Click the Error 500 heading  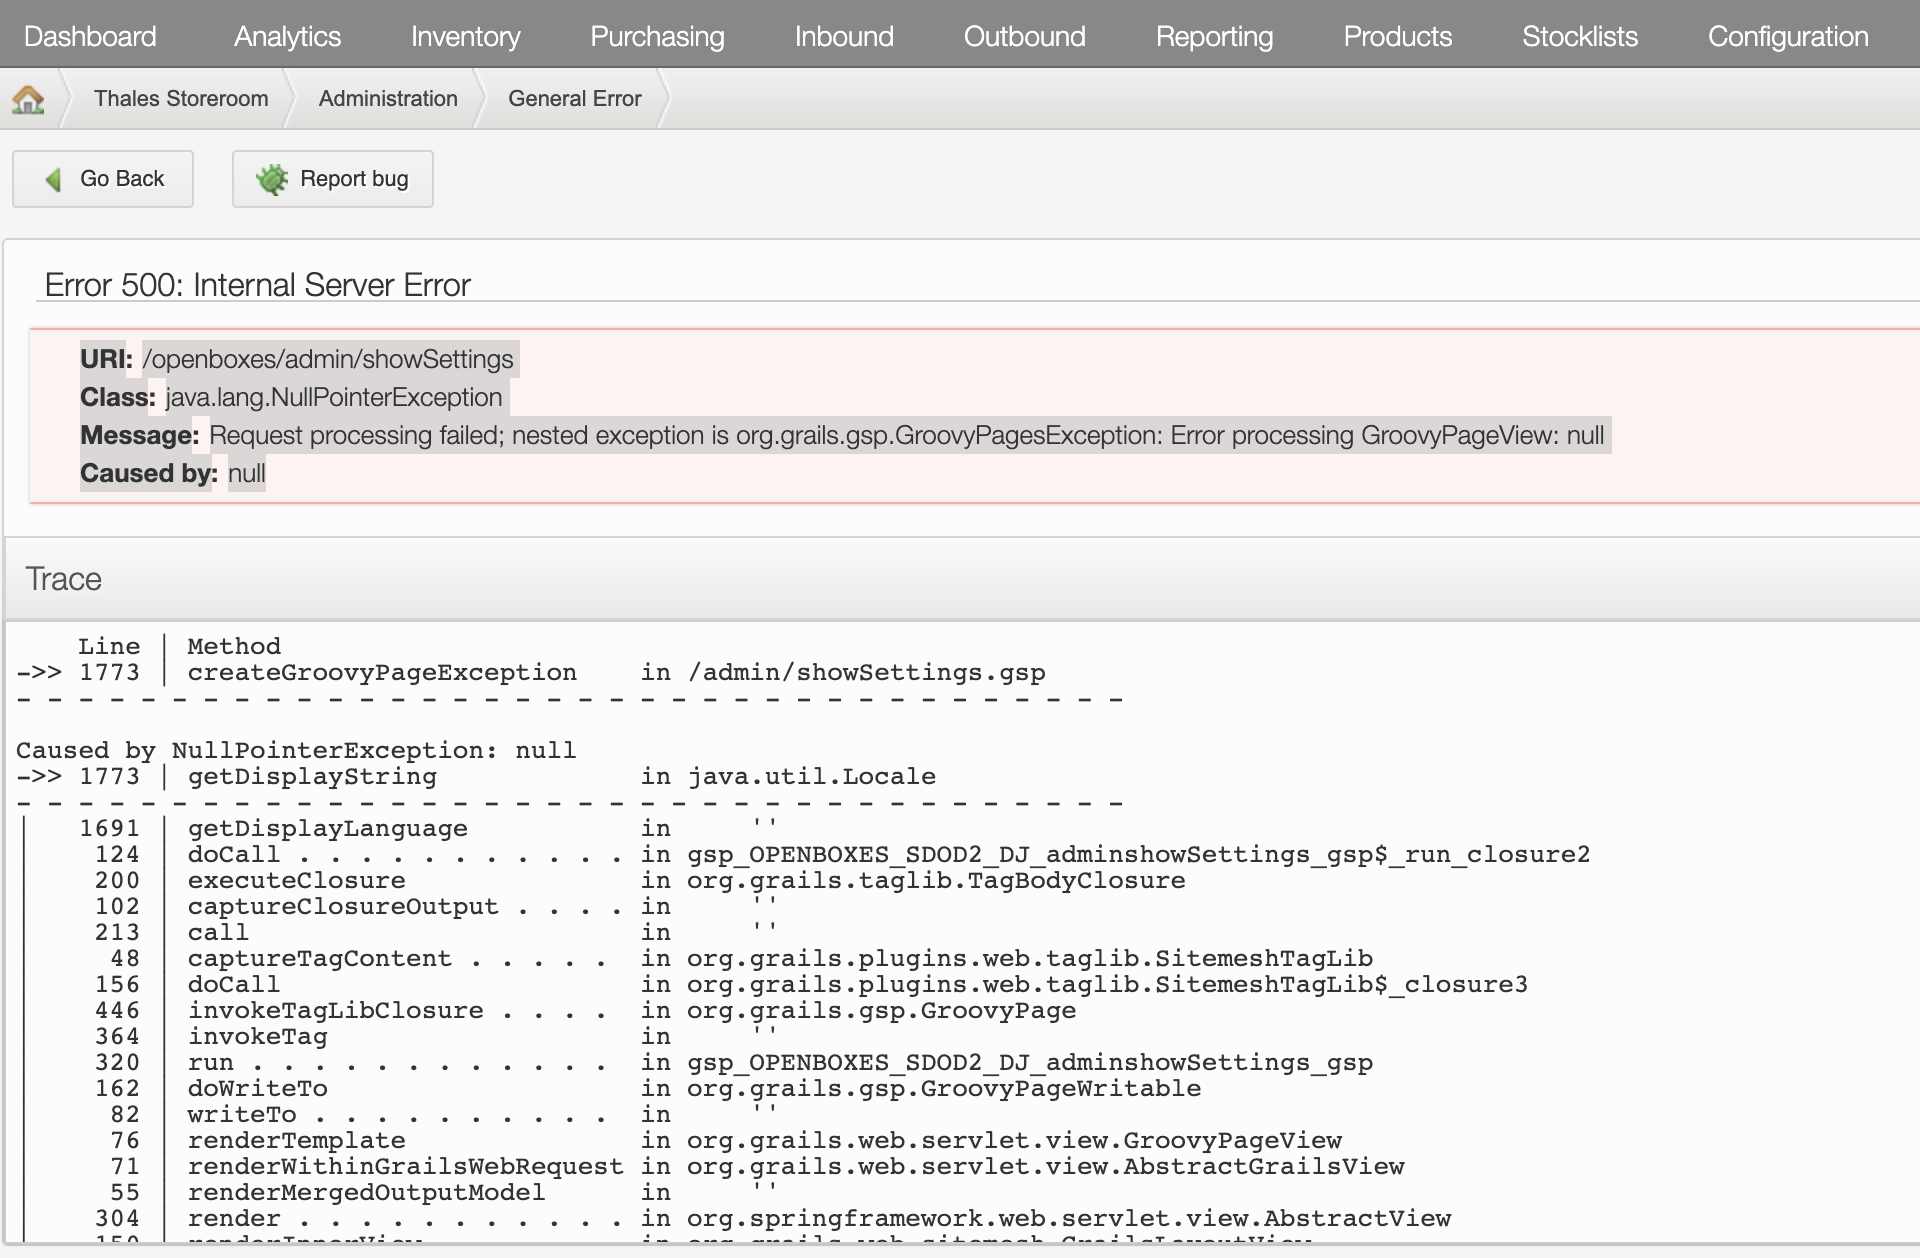tap(258, 285)
